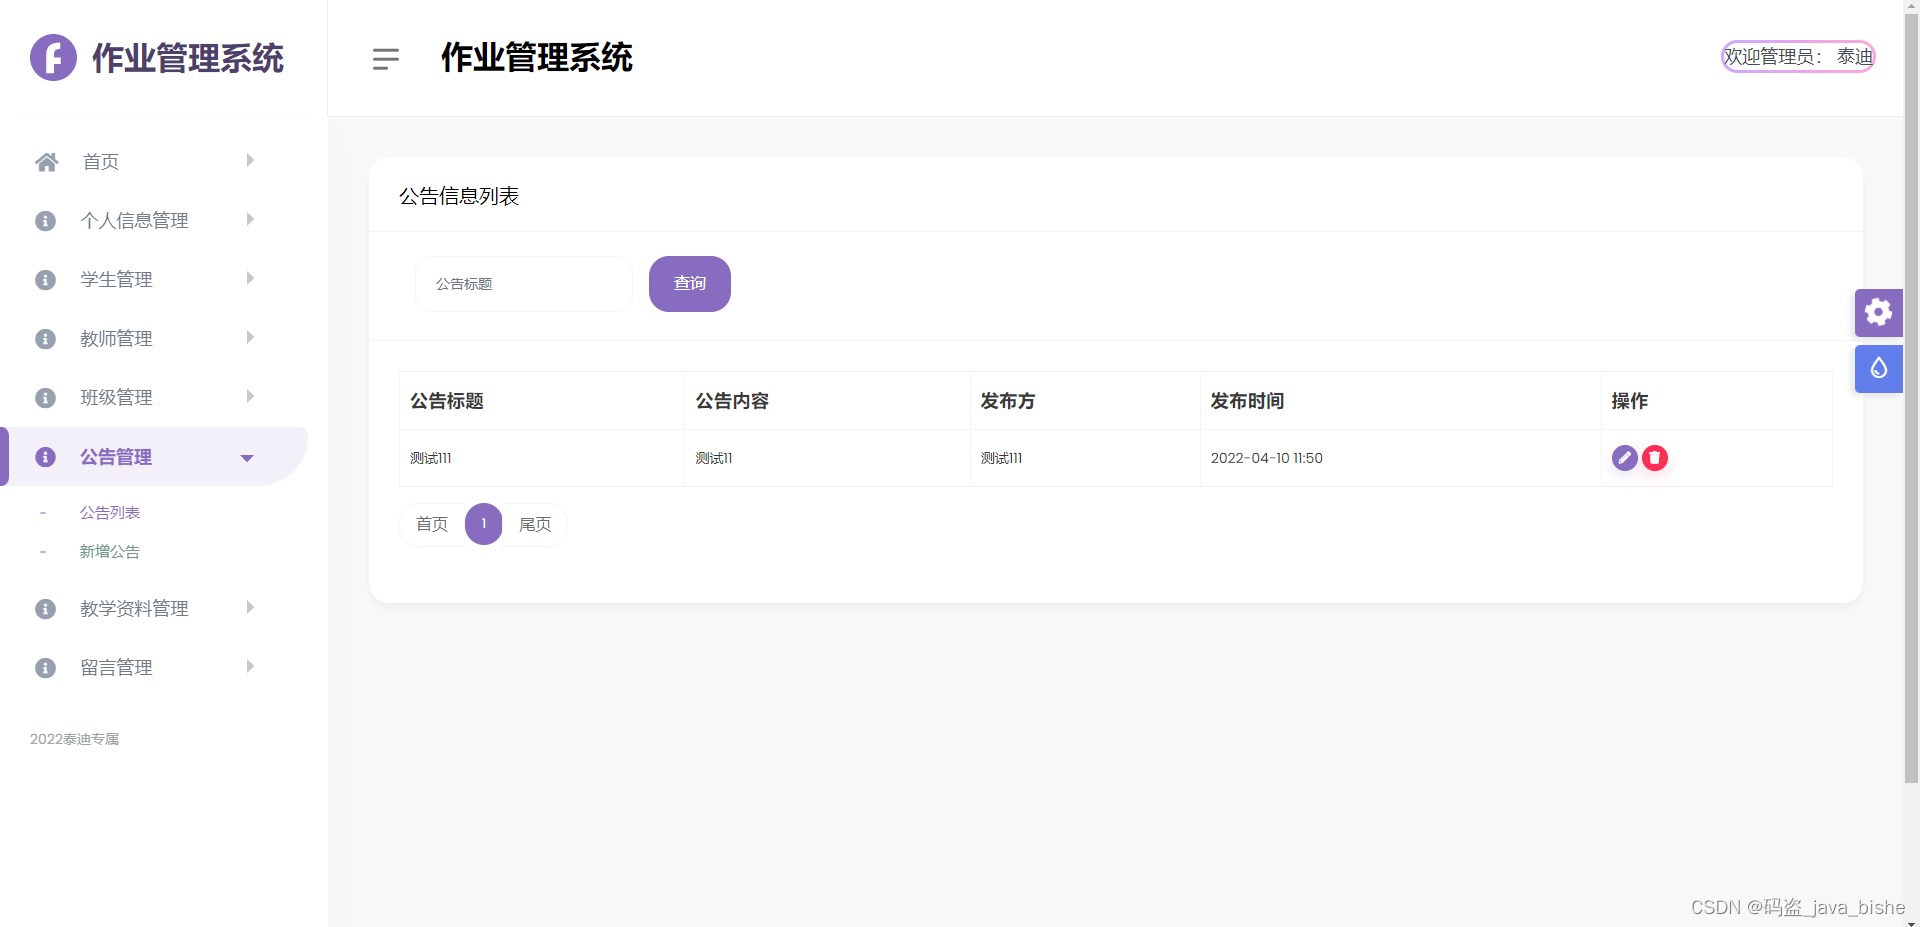
Task: Open the 教学资料管理 sidebar item
Action: pyautogui.click(x=154, y=609)
